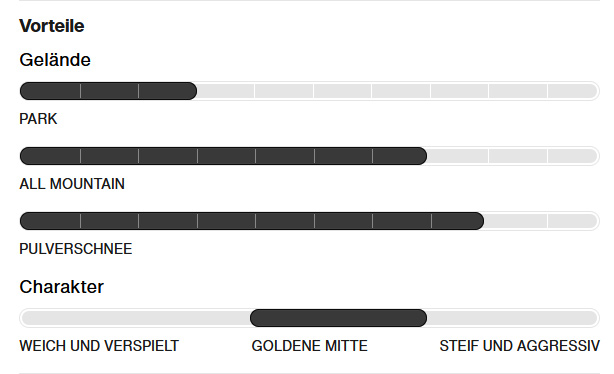Viewport: 614px width, 374px height.
Task: Click the ALL MOUNTAIN label
Action: coord(72,184)
